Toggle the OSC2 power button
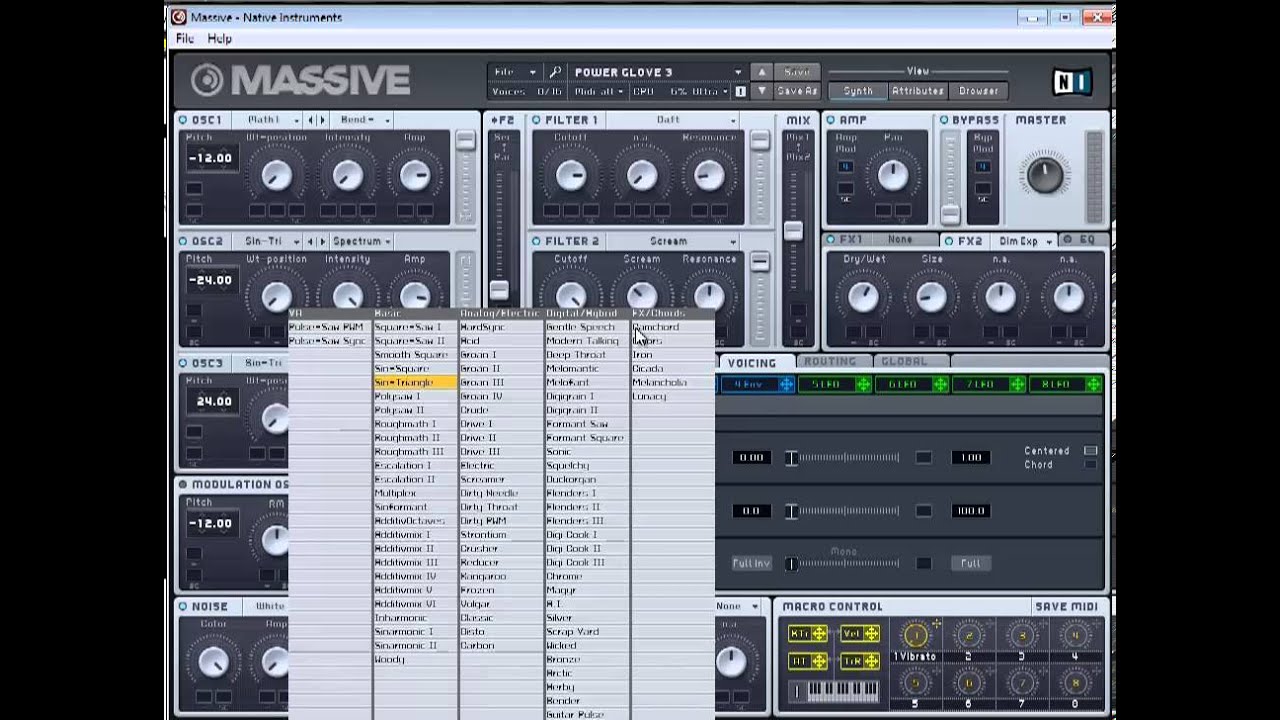The width and height of the screenshot is (1280, 720). click(x=183, y=241)
